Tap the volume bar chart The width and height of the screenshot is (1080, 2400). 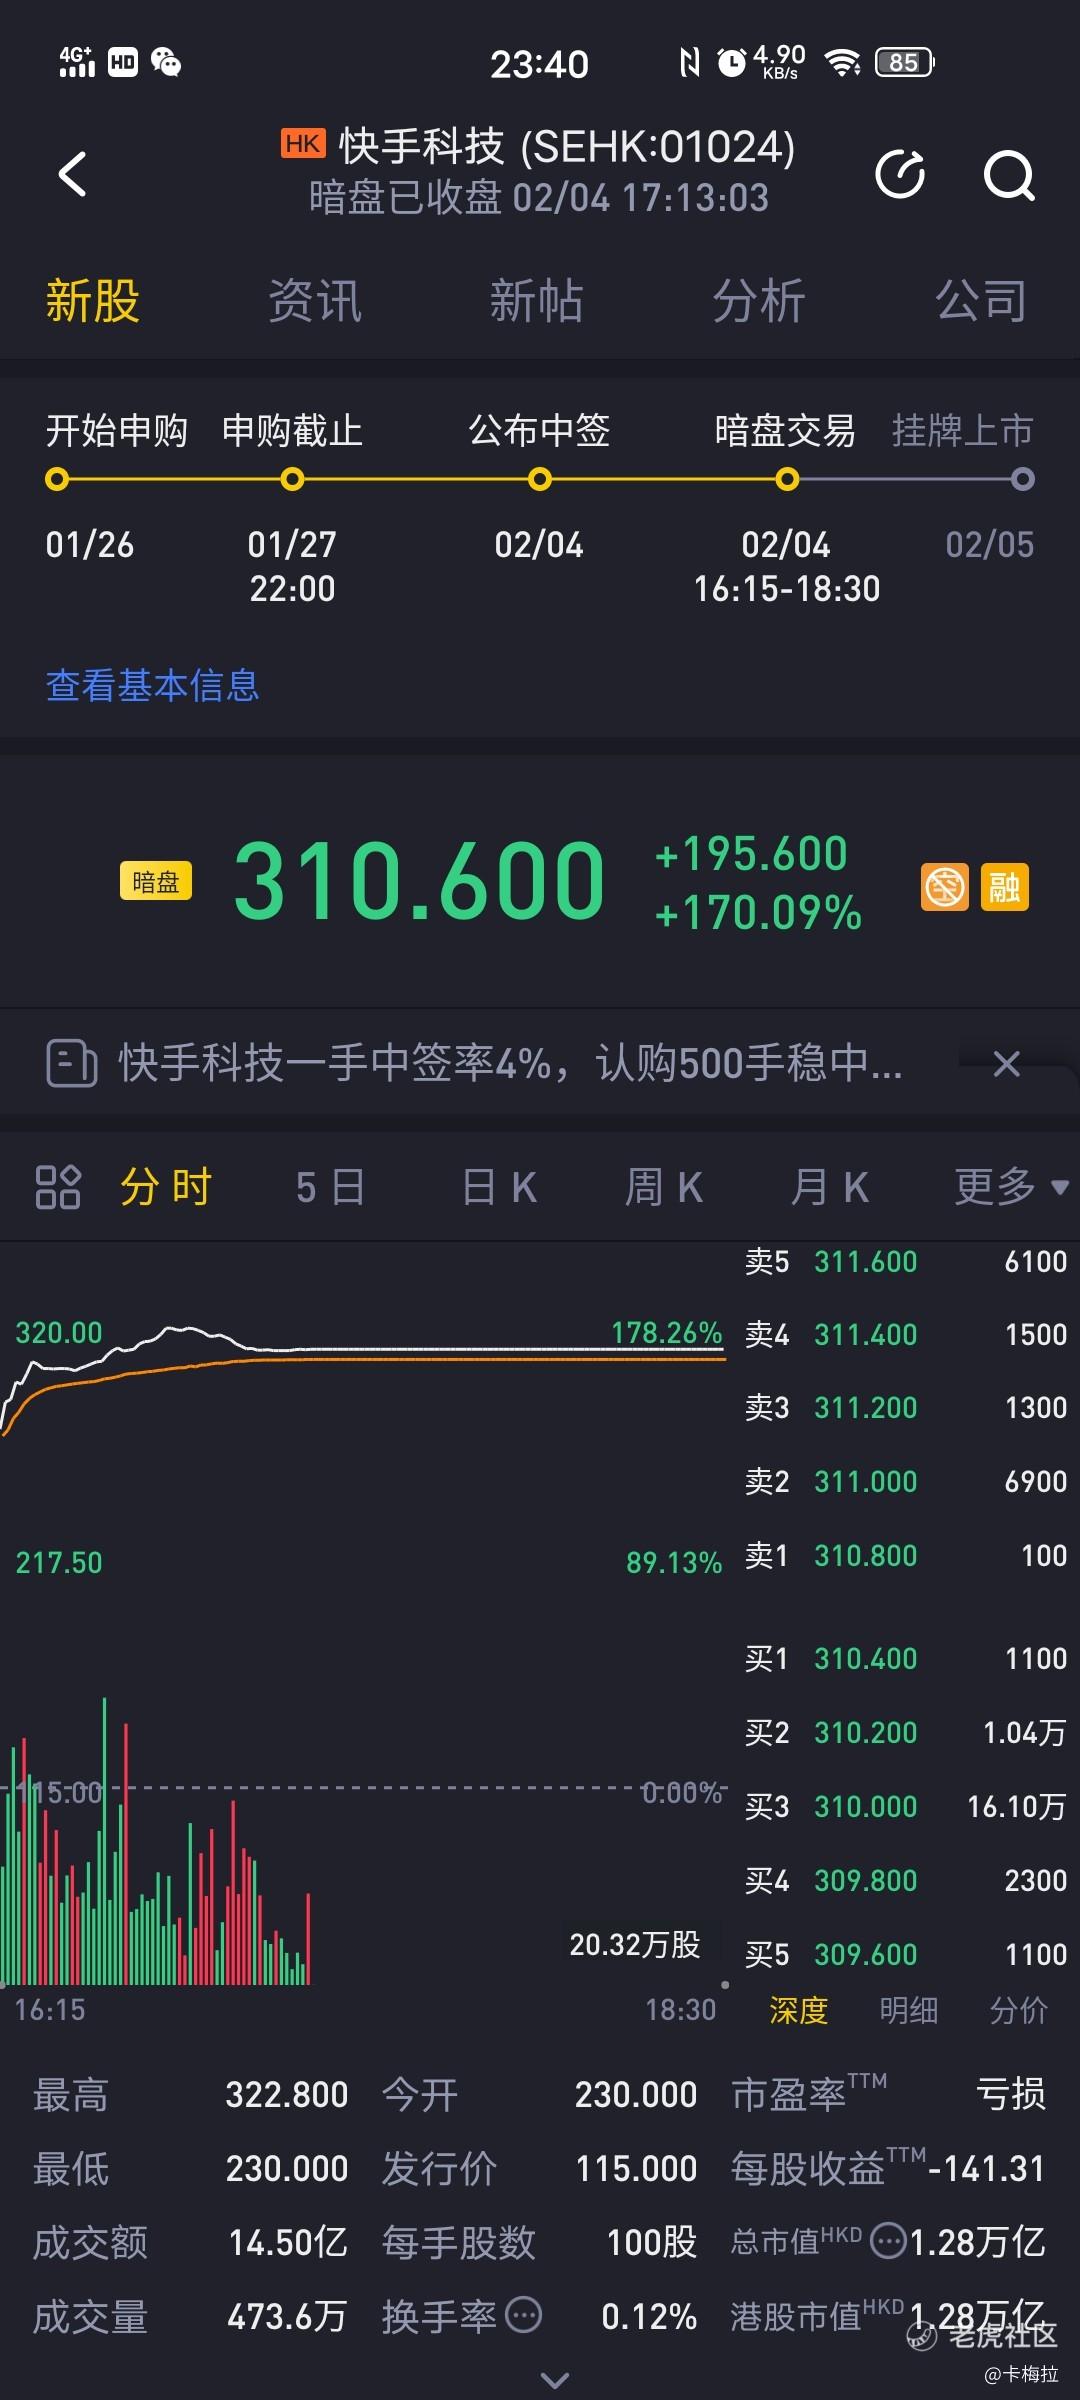pos(155,1842)
